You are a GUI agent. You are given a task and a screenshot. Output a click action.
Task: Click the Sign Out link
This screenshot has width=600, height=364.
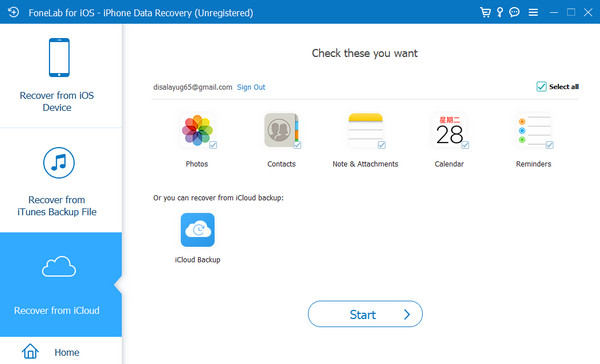pyautogui.click(x=251, y=87)
